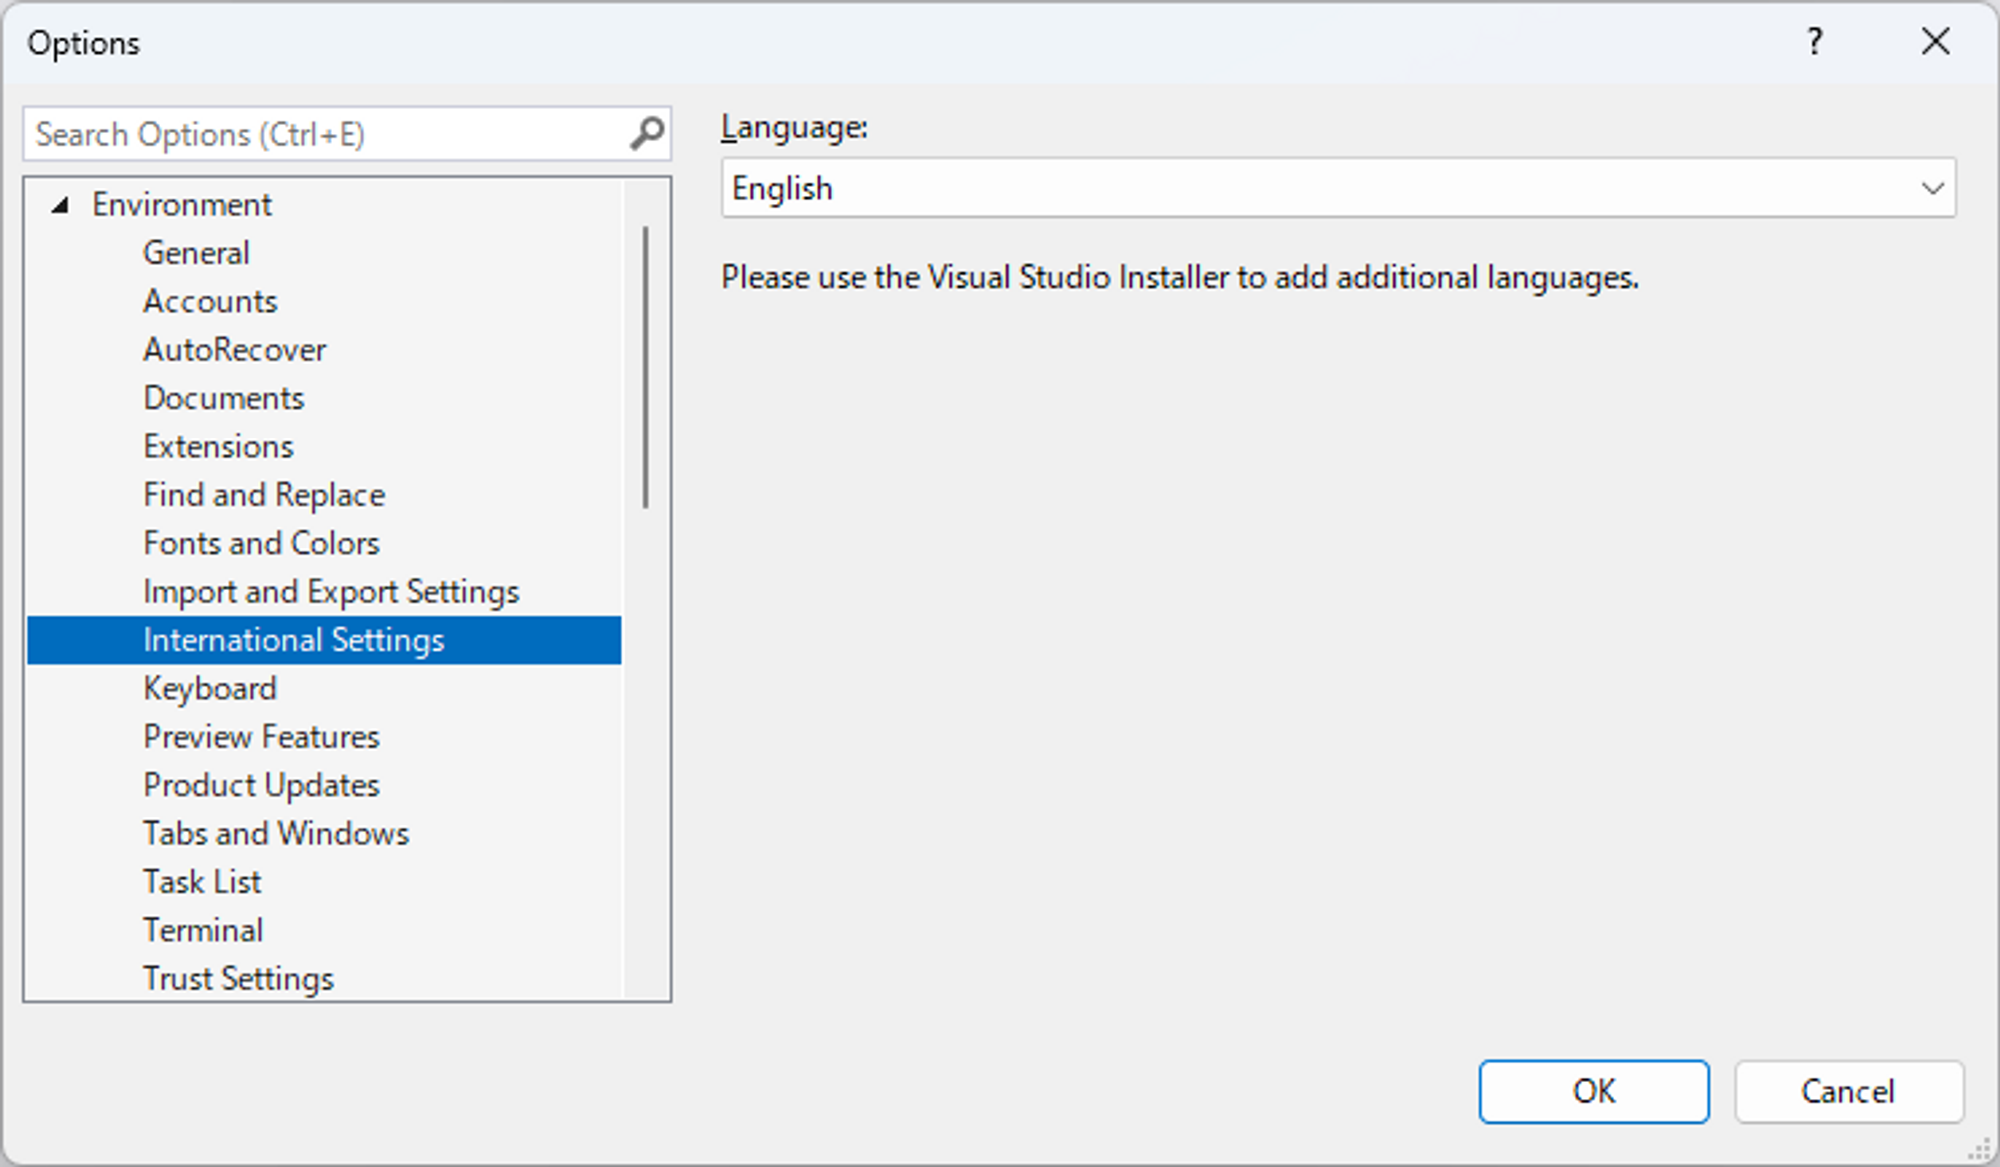Click the Language dropdown chevron arrow
The image size is (2000, 1167).
click(x=1932, y=188)
